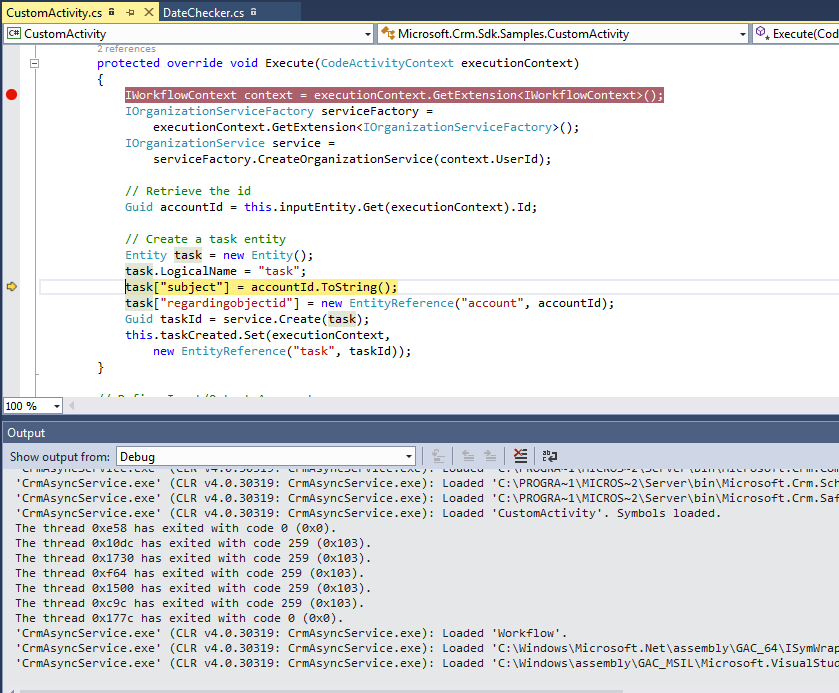Click the highlighted IWorkflowContext breakpoint line
This screenshot has height=693, width=839.
(x=394, y=95)
